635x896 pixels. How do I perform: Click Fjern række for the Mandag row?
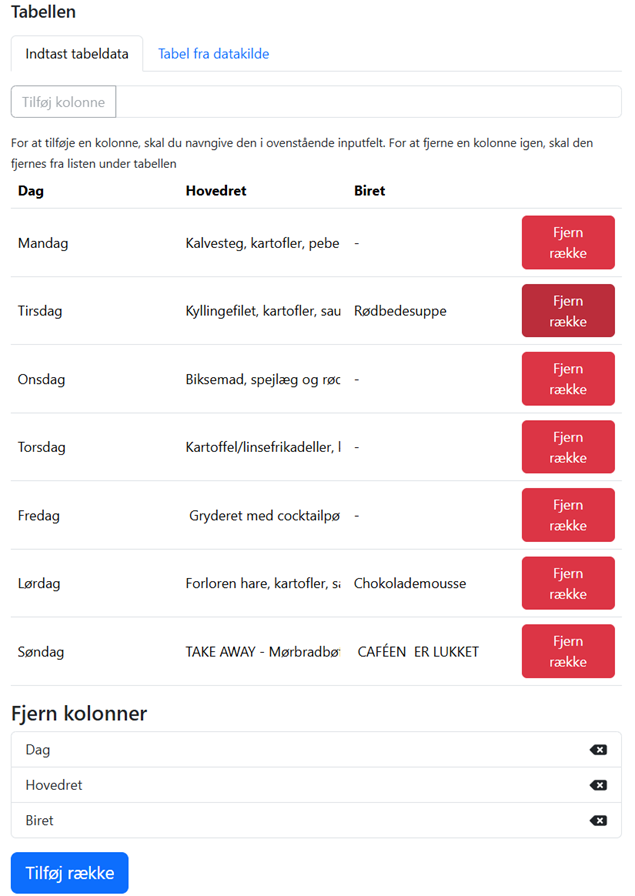(x=568, y=242)
